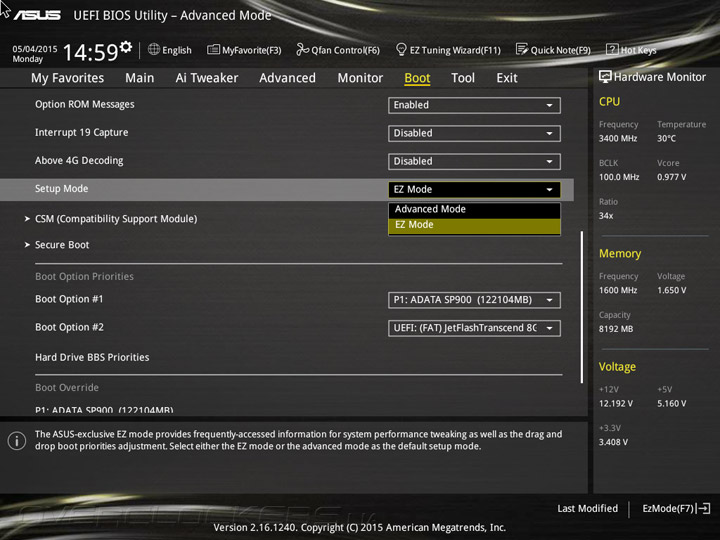
Task: Click the Setup Mode label
Action: (x=61, y=189)
